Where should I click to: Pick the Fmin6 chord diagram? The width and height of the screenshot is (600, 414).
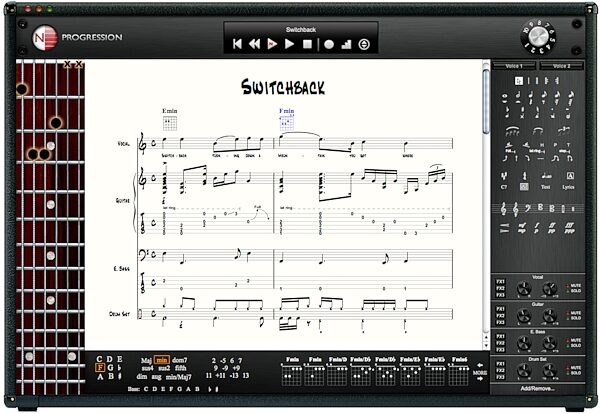(x=459, y=372)
